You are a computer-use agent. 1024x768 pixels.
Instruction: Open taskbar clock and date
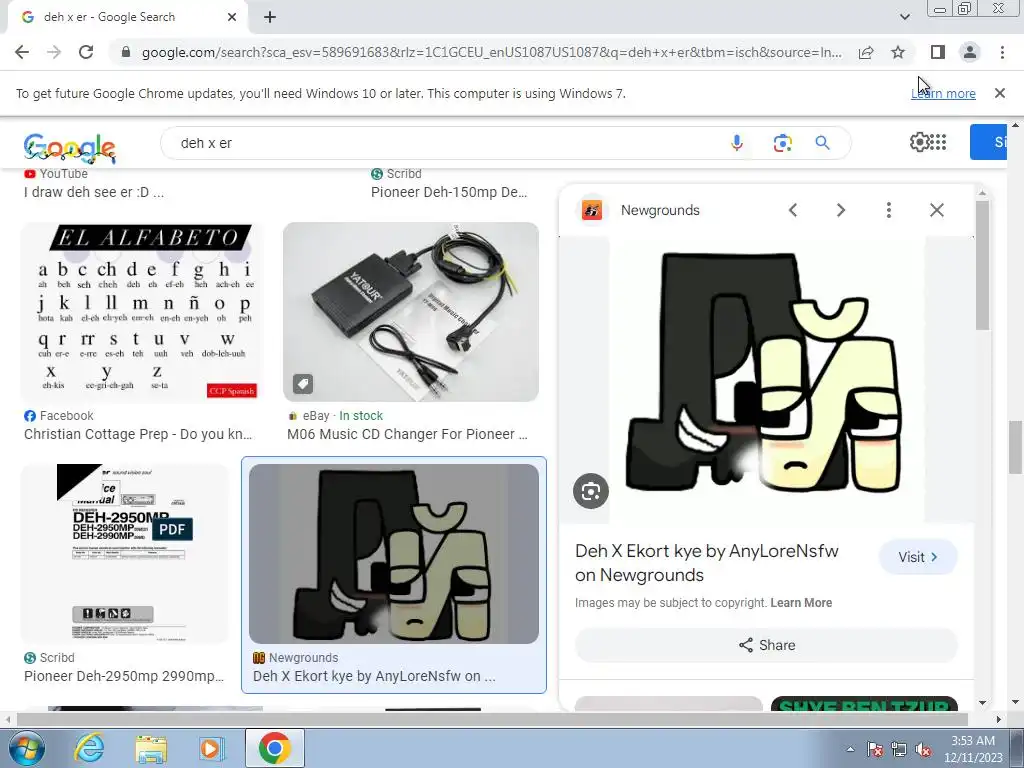(972, 749)
